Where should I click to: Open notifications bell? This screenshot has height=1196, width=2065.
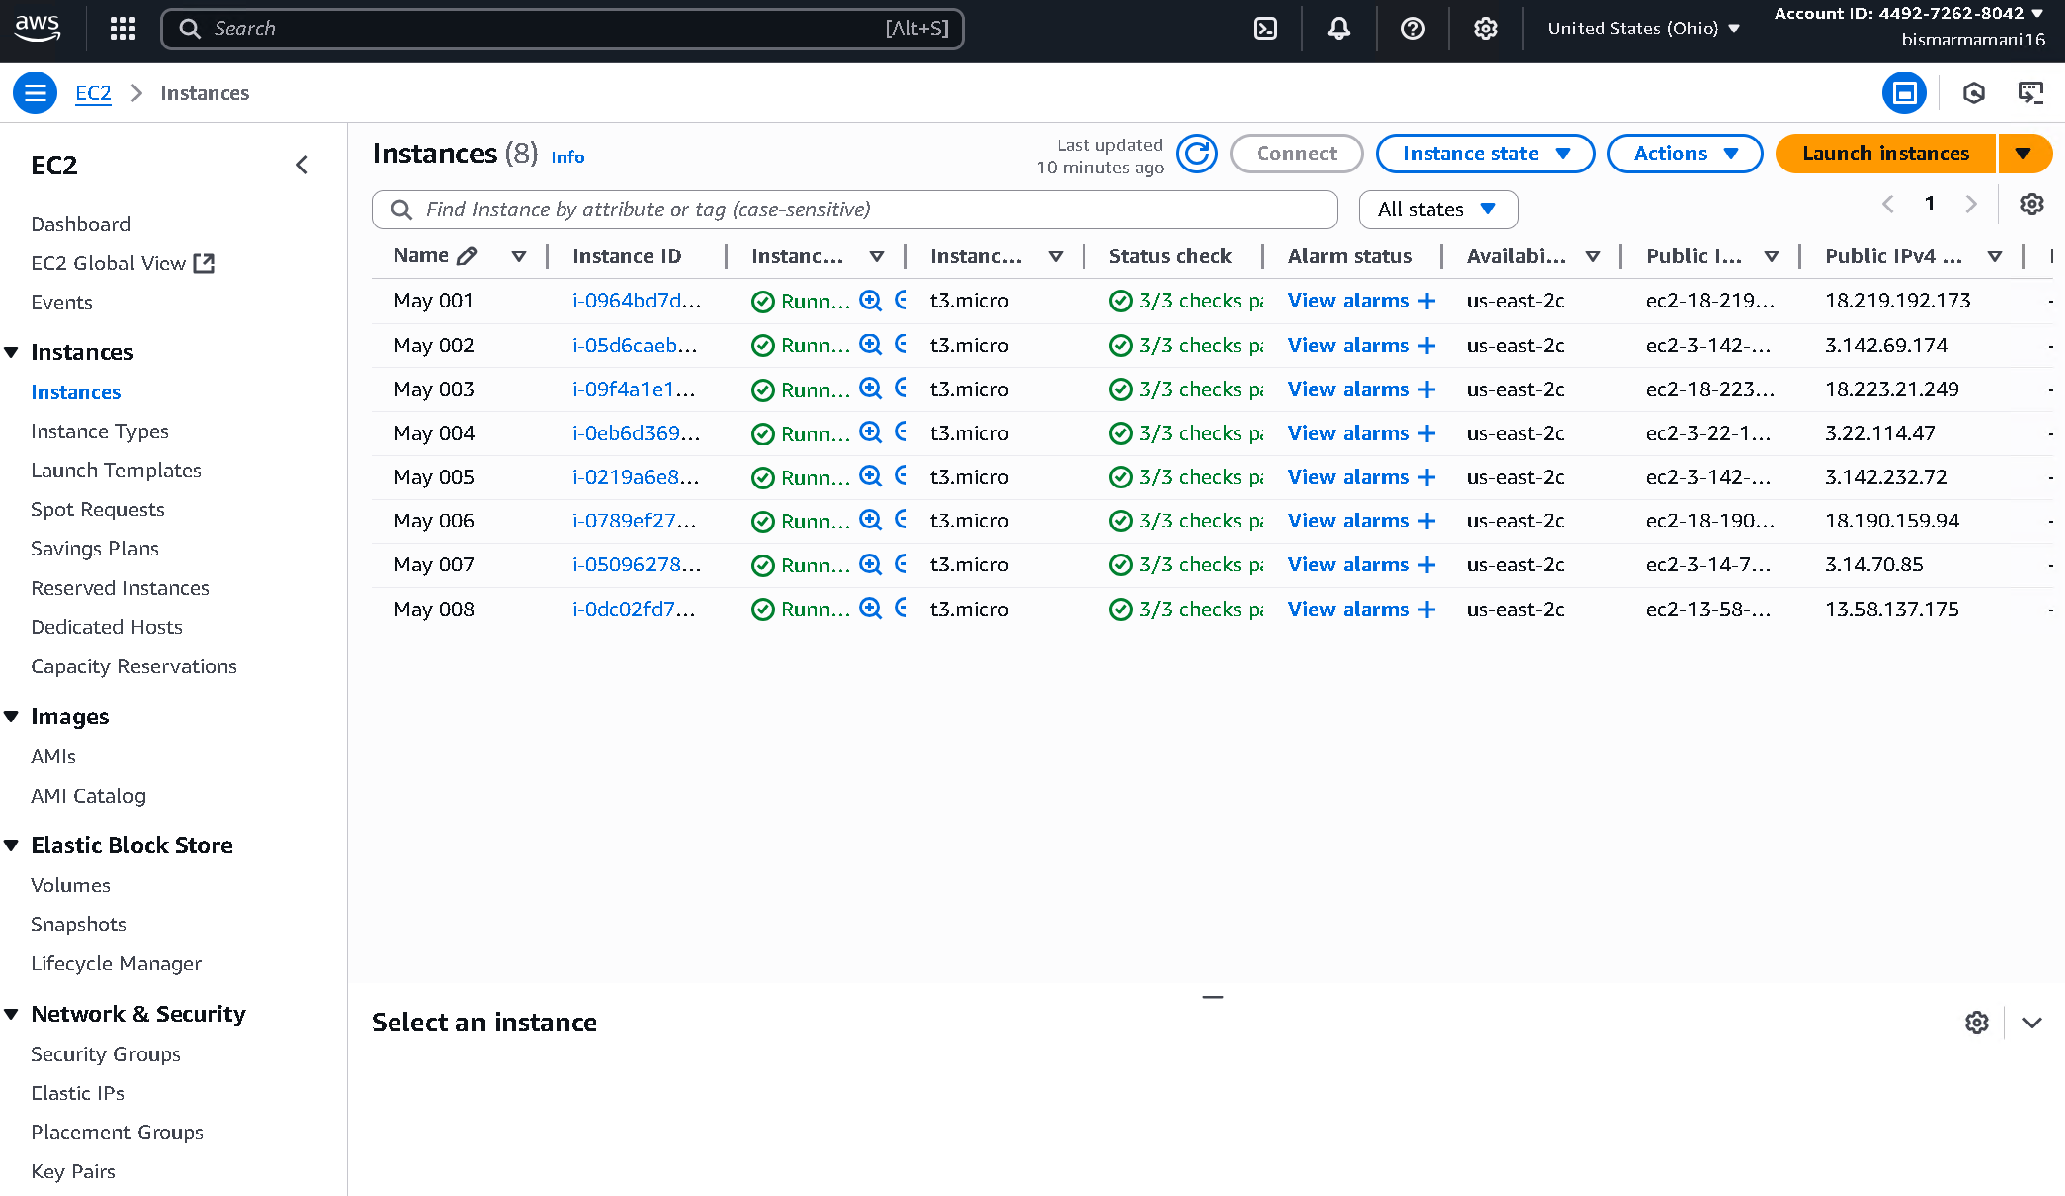[x=1339, y=28]
